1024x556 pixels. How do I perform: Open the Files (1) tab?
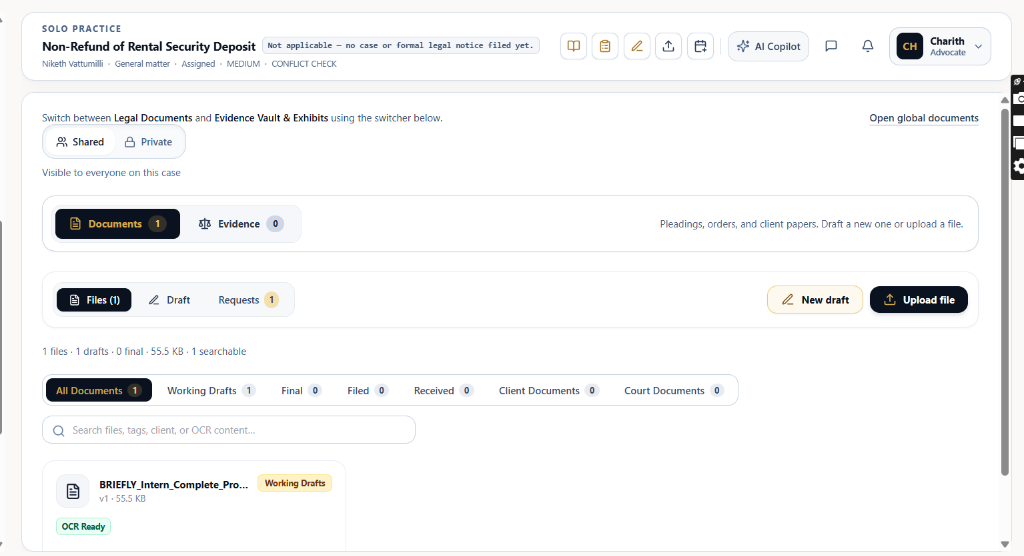click(x=94, y=300)
